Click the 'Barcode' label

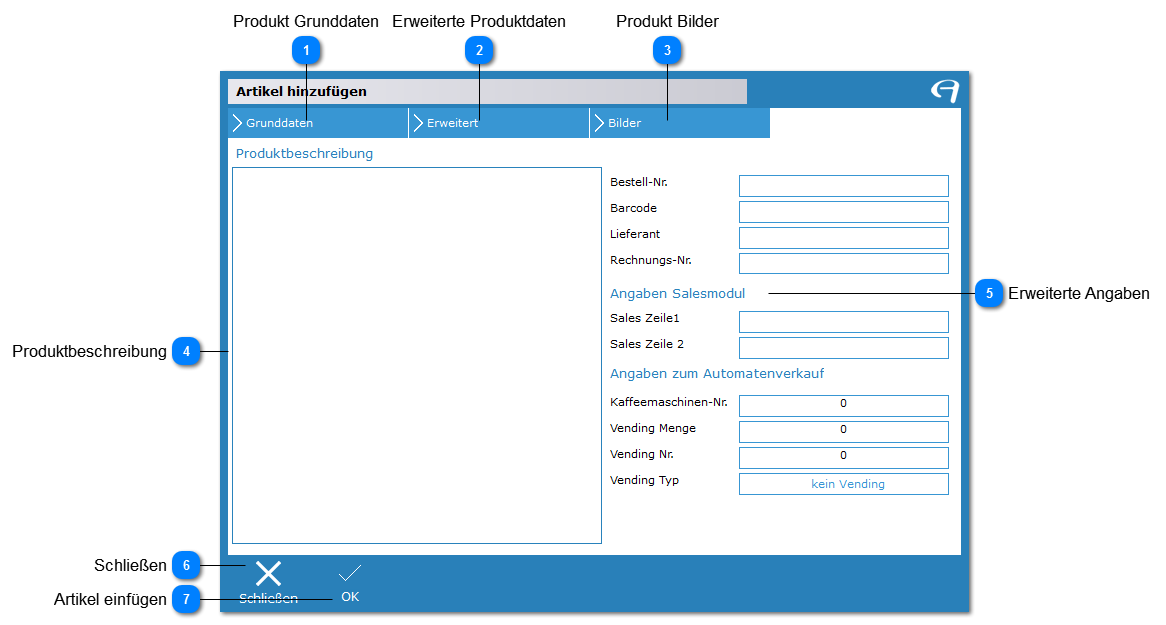pos(634,208)
